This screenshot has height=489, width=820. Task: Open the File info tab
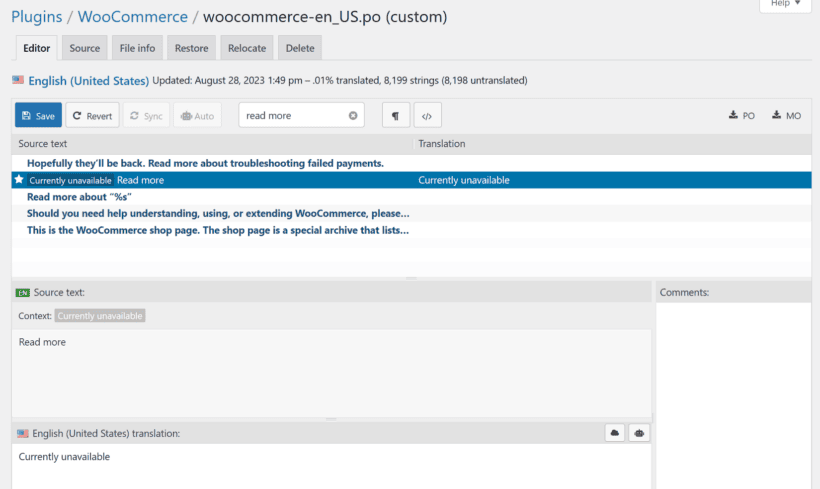click(x=137, y=48)
